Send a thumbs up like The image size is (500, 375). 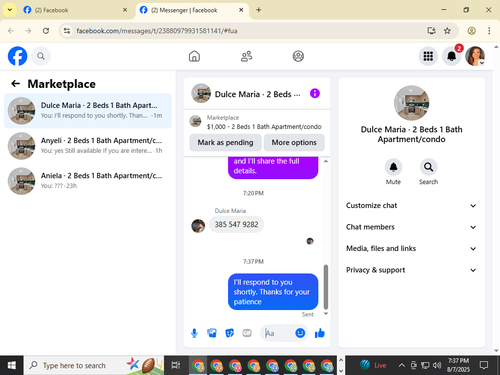320,333
